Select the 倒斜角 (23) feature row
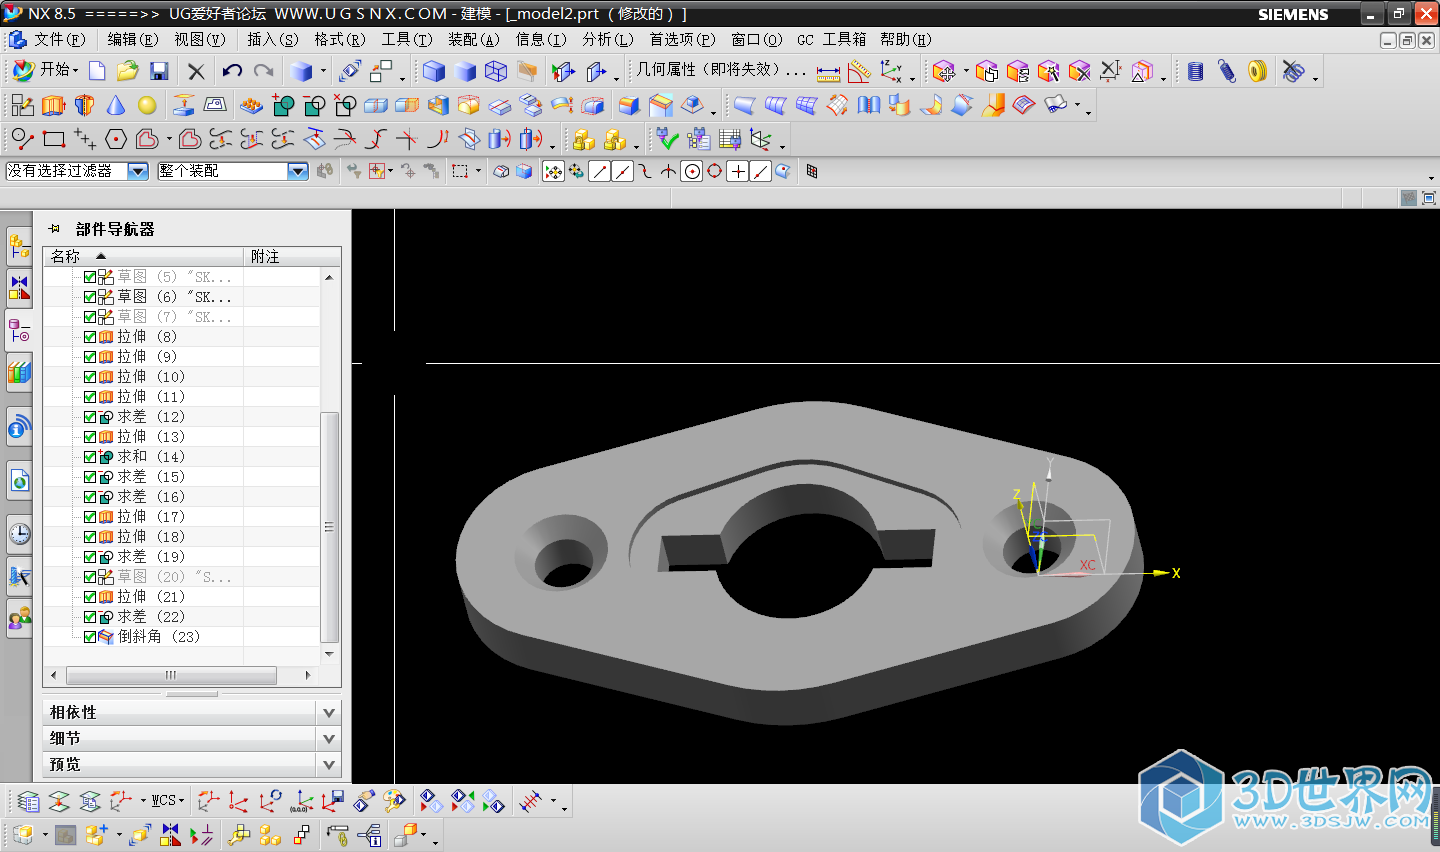This screenshot has height=852, width=1440. (x=182, y=637)
